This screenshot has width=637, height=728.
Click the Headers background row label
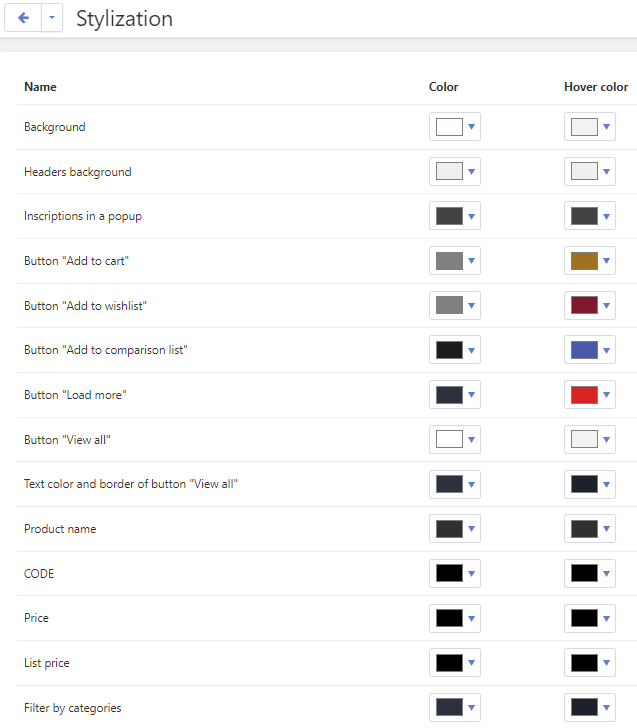point(78,172)
